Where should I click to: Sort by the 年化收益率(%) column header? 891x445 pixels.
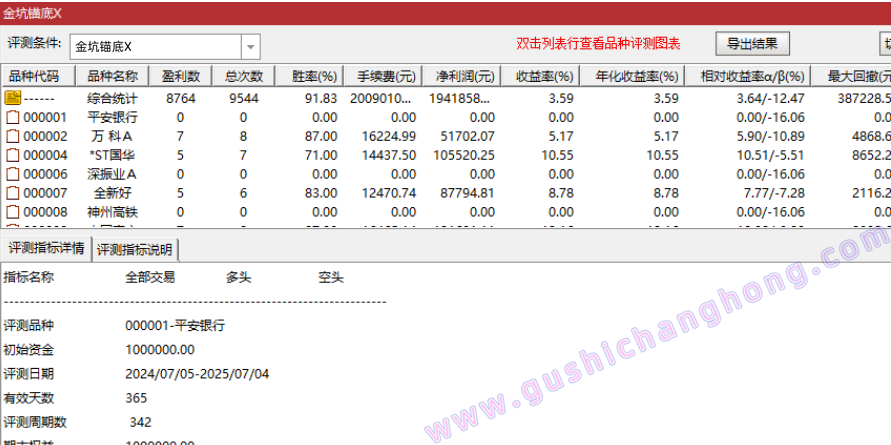click(x=632, y=76)
